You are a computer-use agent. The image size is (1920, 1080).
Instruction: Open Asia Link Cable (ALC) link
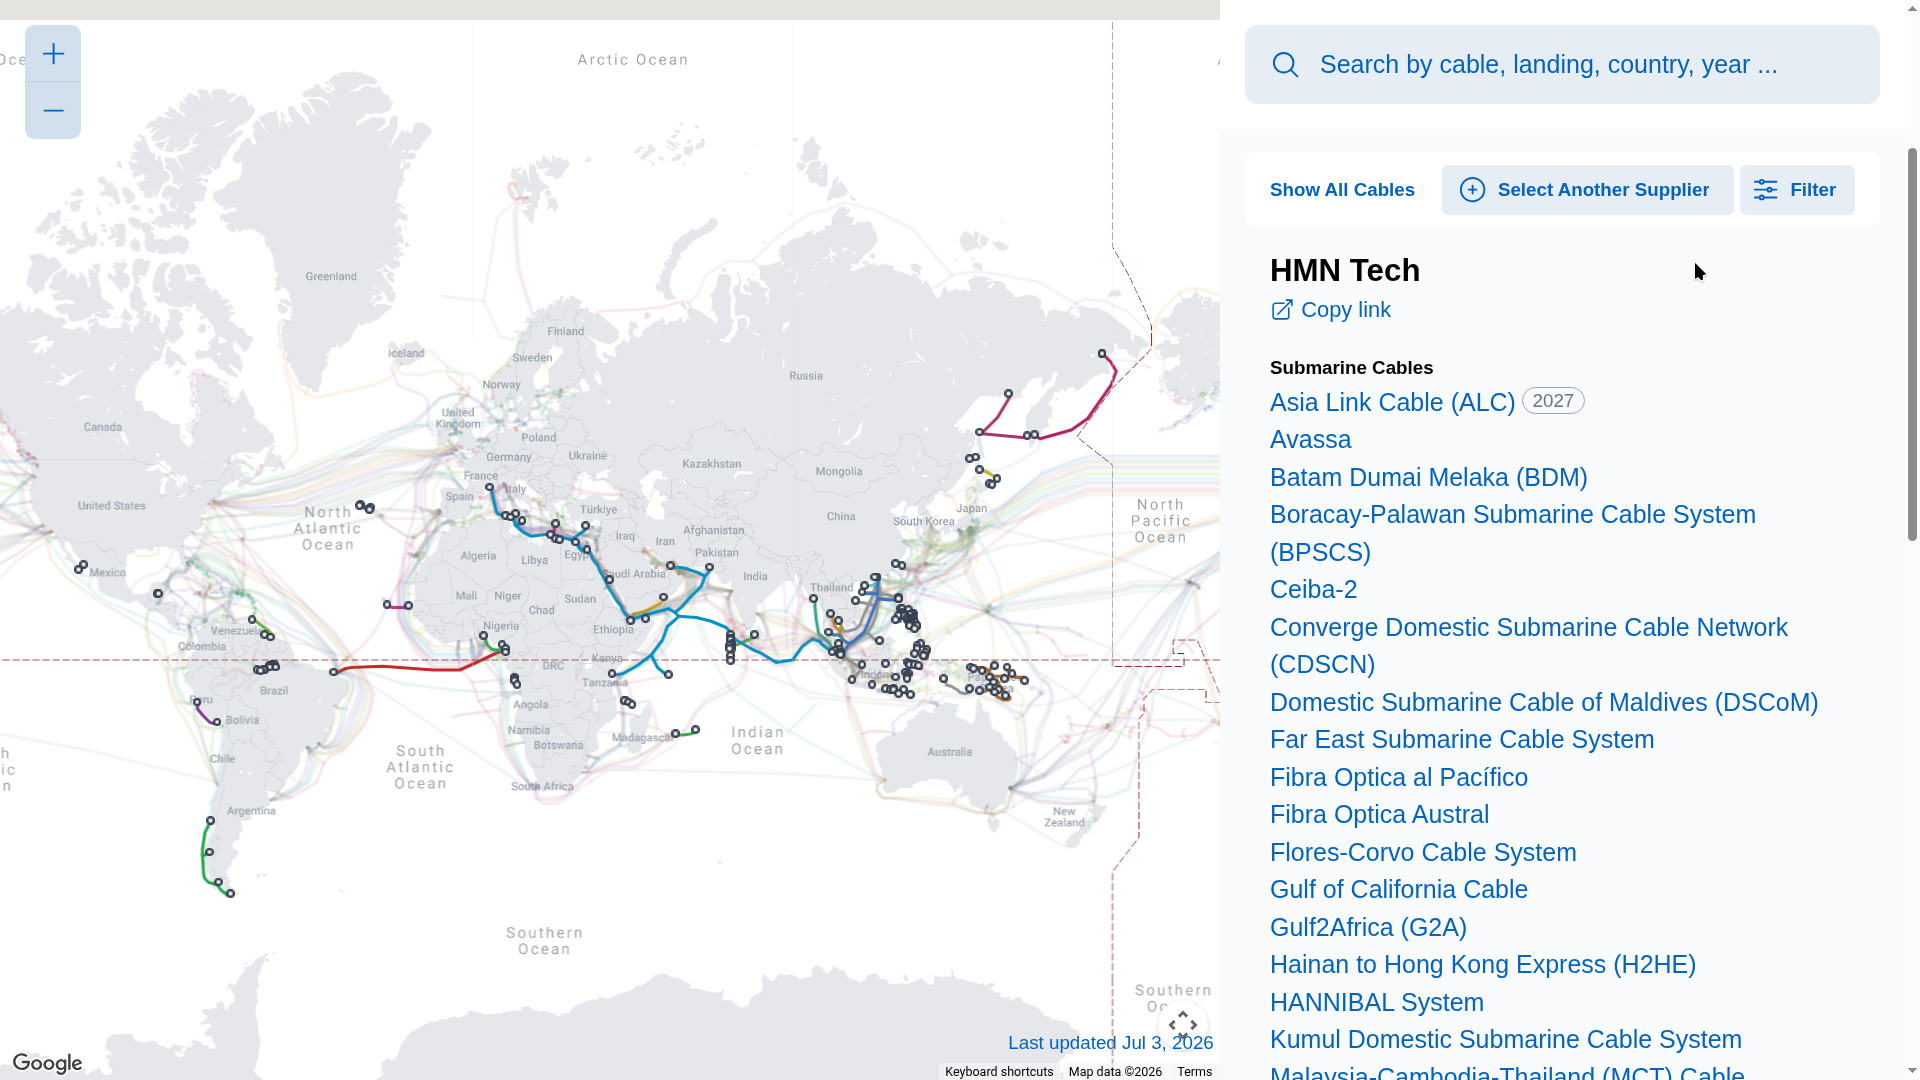tap(1392, 402)
